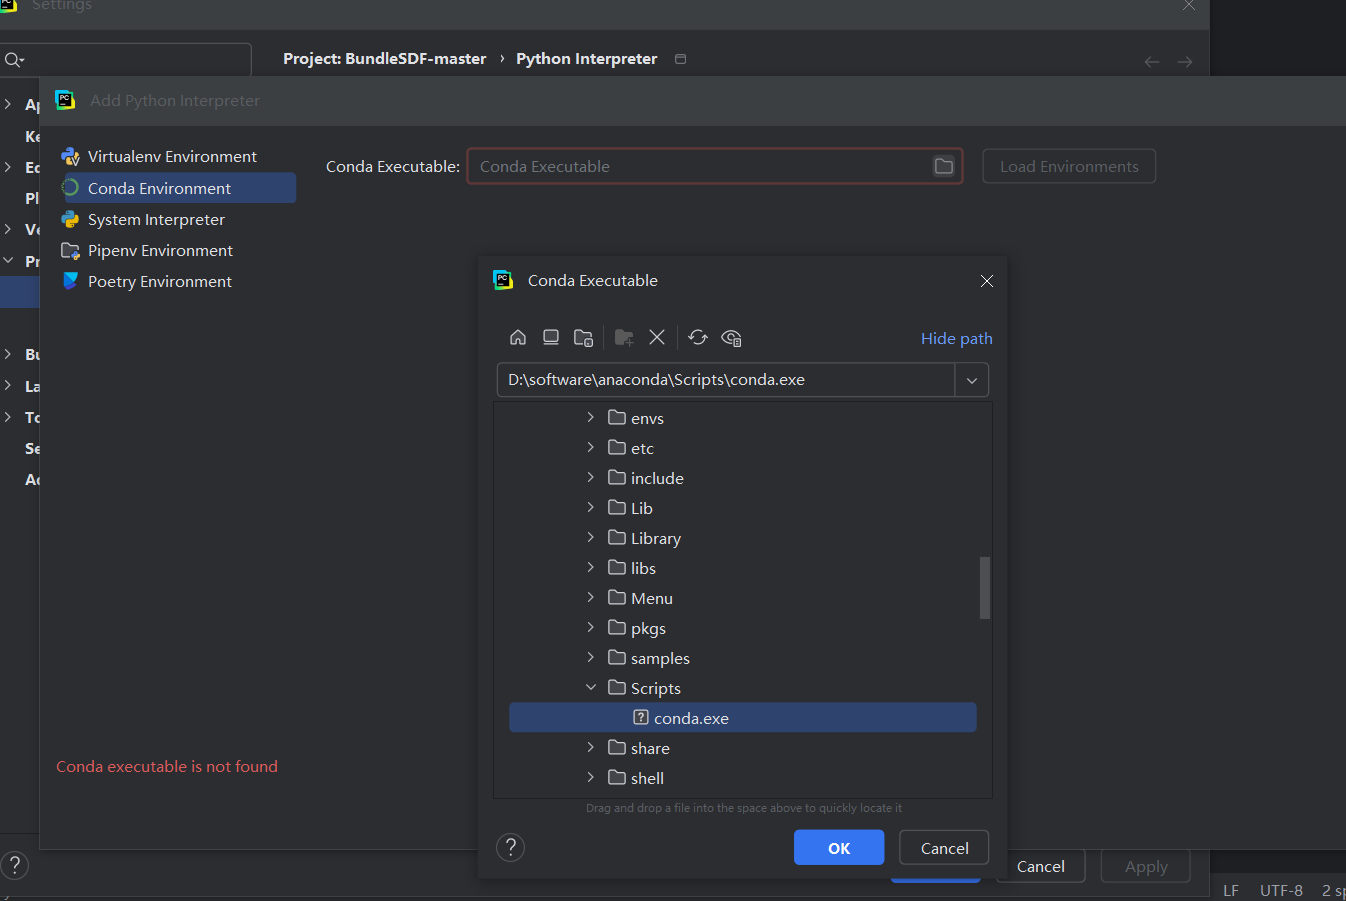Select the samples folder row
The image size is (1346, 901).
(743, 658)
